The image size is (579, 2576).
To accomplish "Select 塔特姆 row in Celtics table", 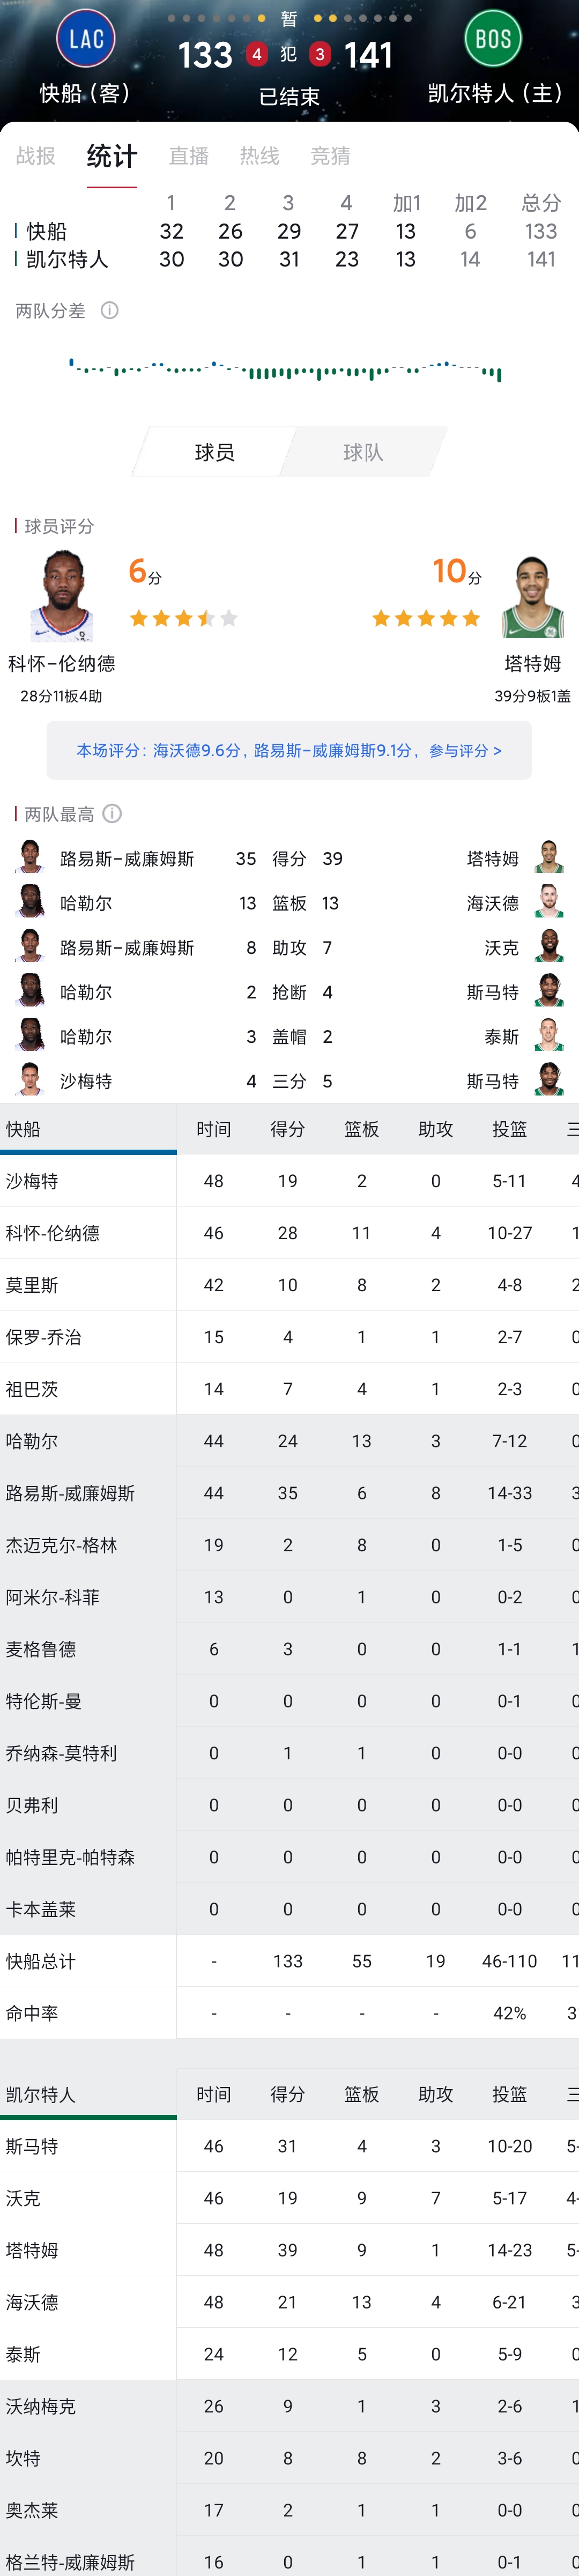I will point(32,2250).
